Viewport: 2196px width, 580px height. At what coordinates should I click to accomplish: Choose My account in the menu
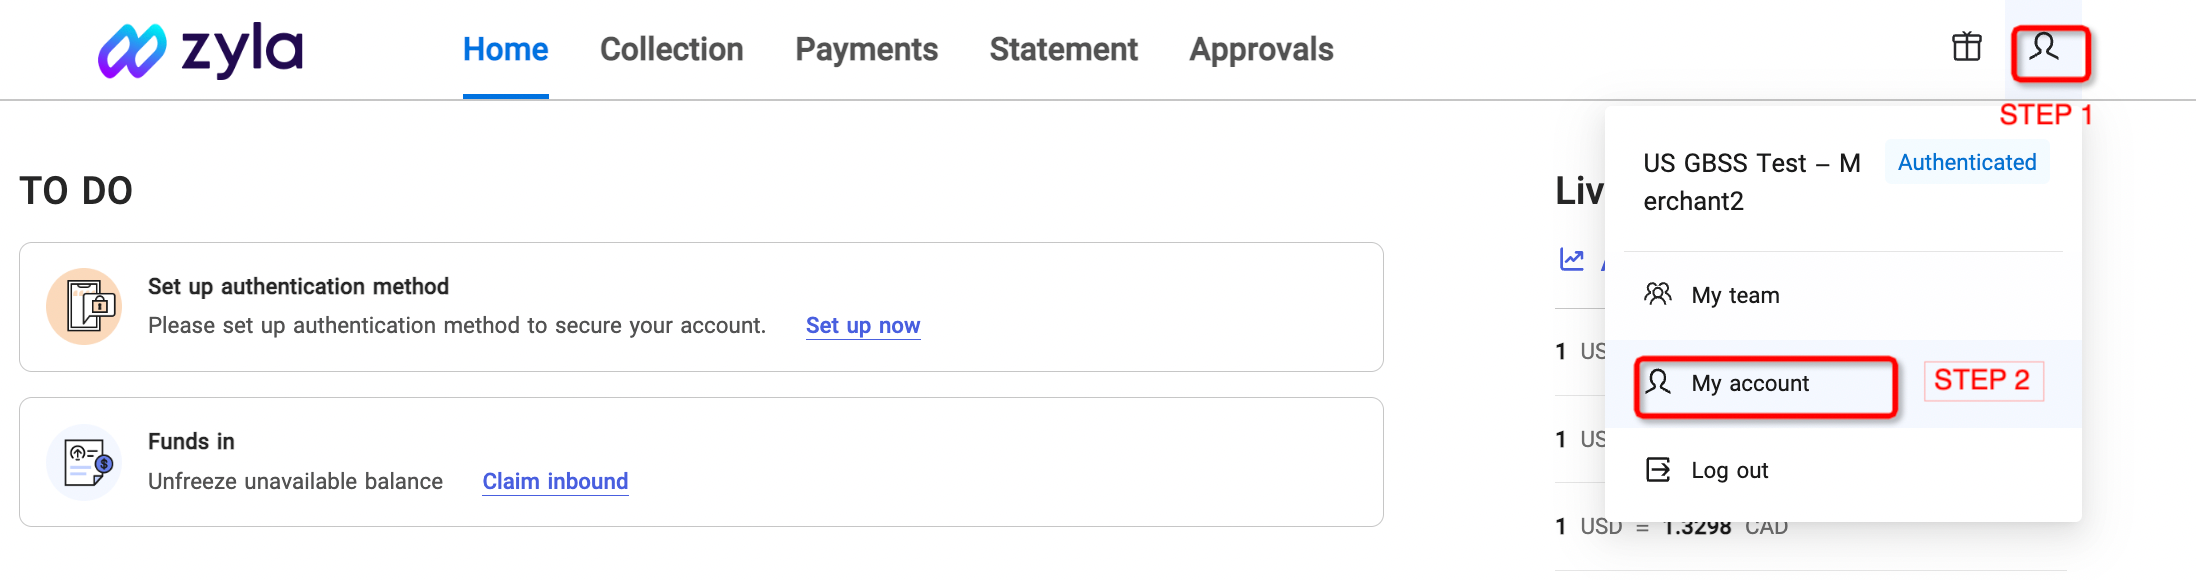1750,384
